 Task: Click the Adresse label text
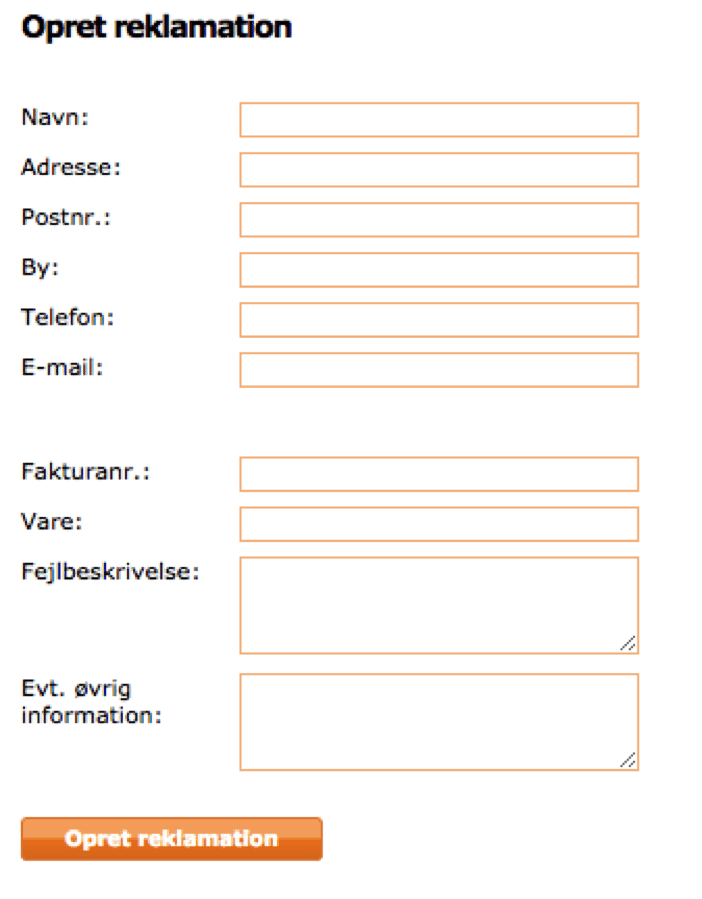click(x=71, y=167)
